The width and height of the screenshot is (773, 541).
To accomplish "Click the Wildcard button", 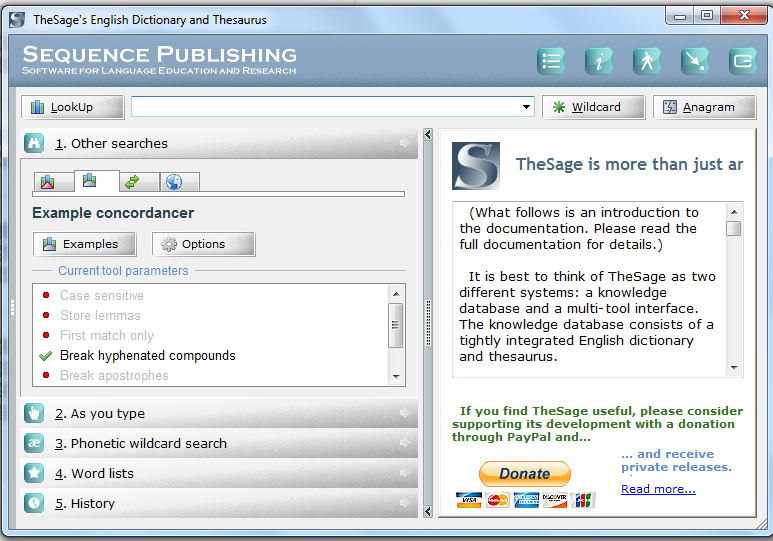I will tap(593, 107).
